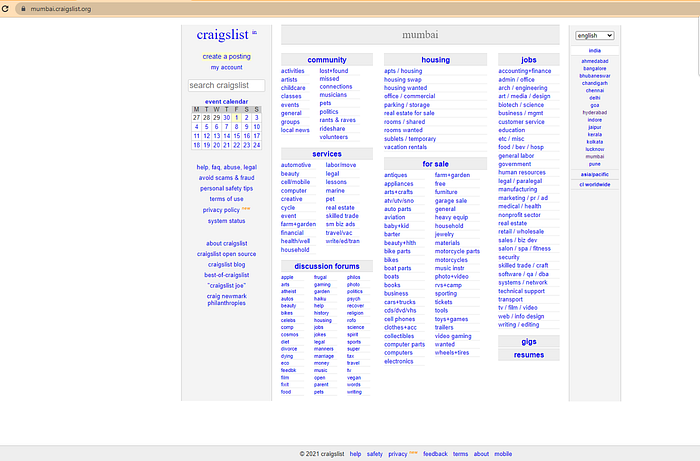Viewport: 700px width, 461px height.
Task: Open best-of-craigslist link
Action: [226, 275]
